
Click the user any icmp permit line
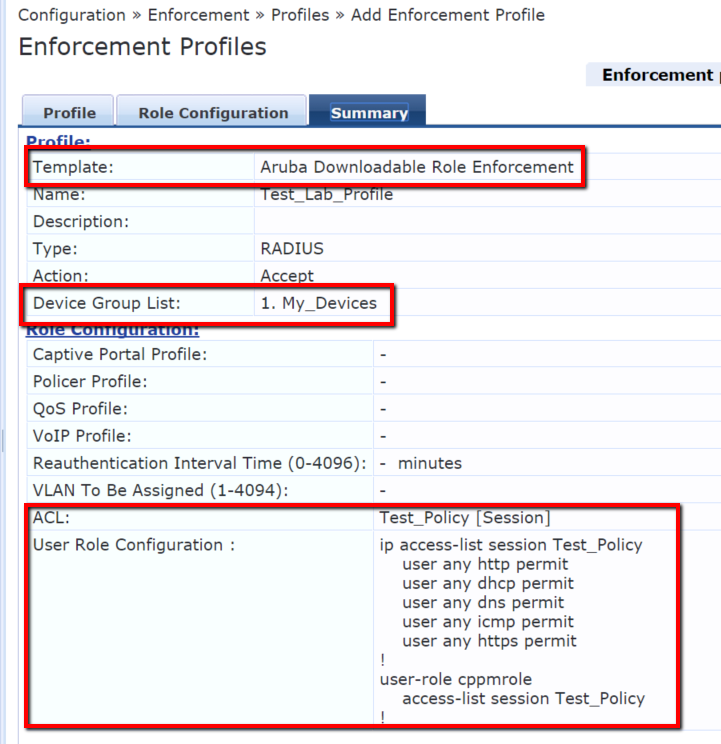(x=488, y=622)
